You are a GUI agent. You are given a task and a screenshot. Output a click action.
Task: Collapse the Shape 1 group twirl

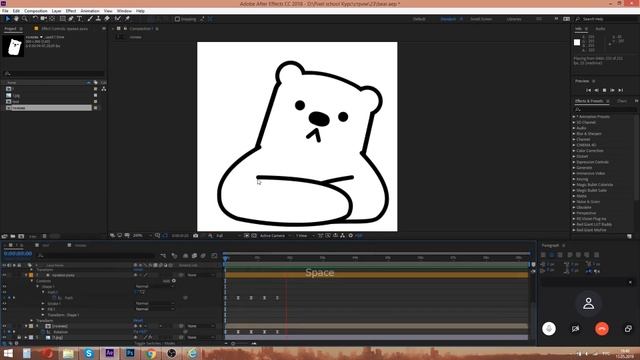coord(38,287)
